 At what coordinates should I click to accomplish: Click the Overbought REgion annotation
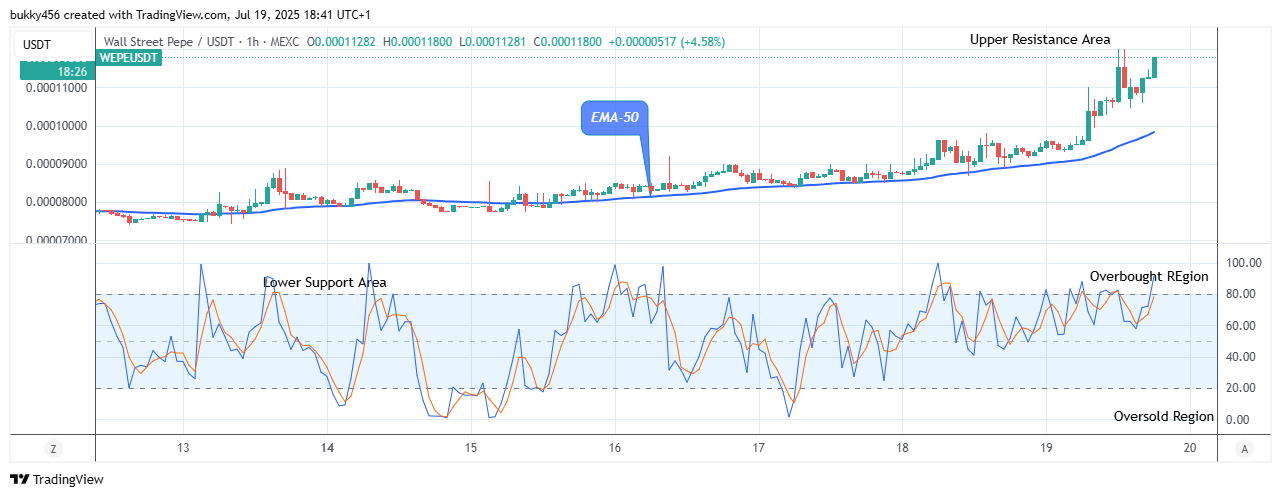tap(1149, 277)
